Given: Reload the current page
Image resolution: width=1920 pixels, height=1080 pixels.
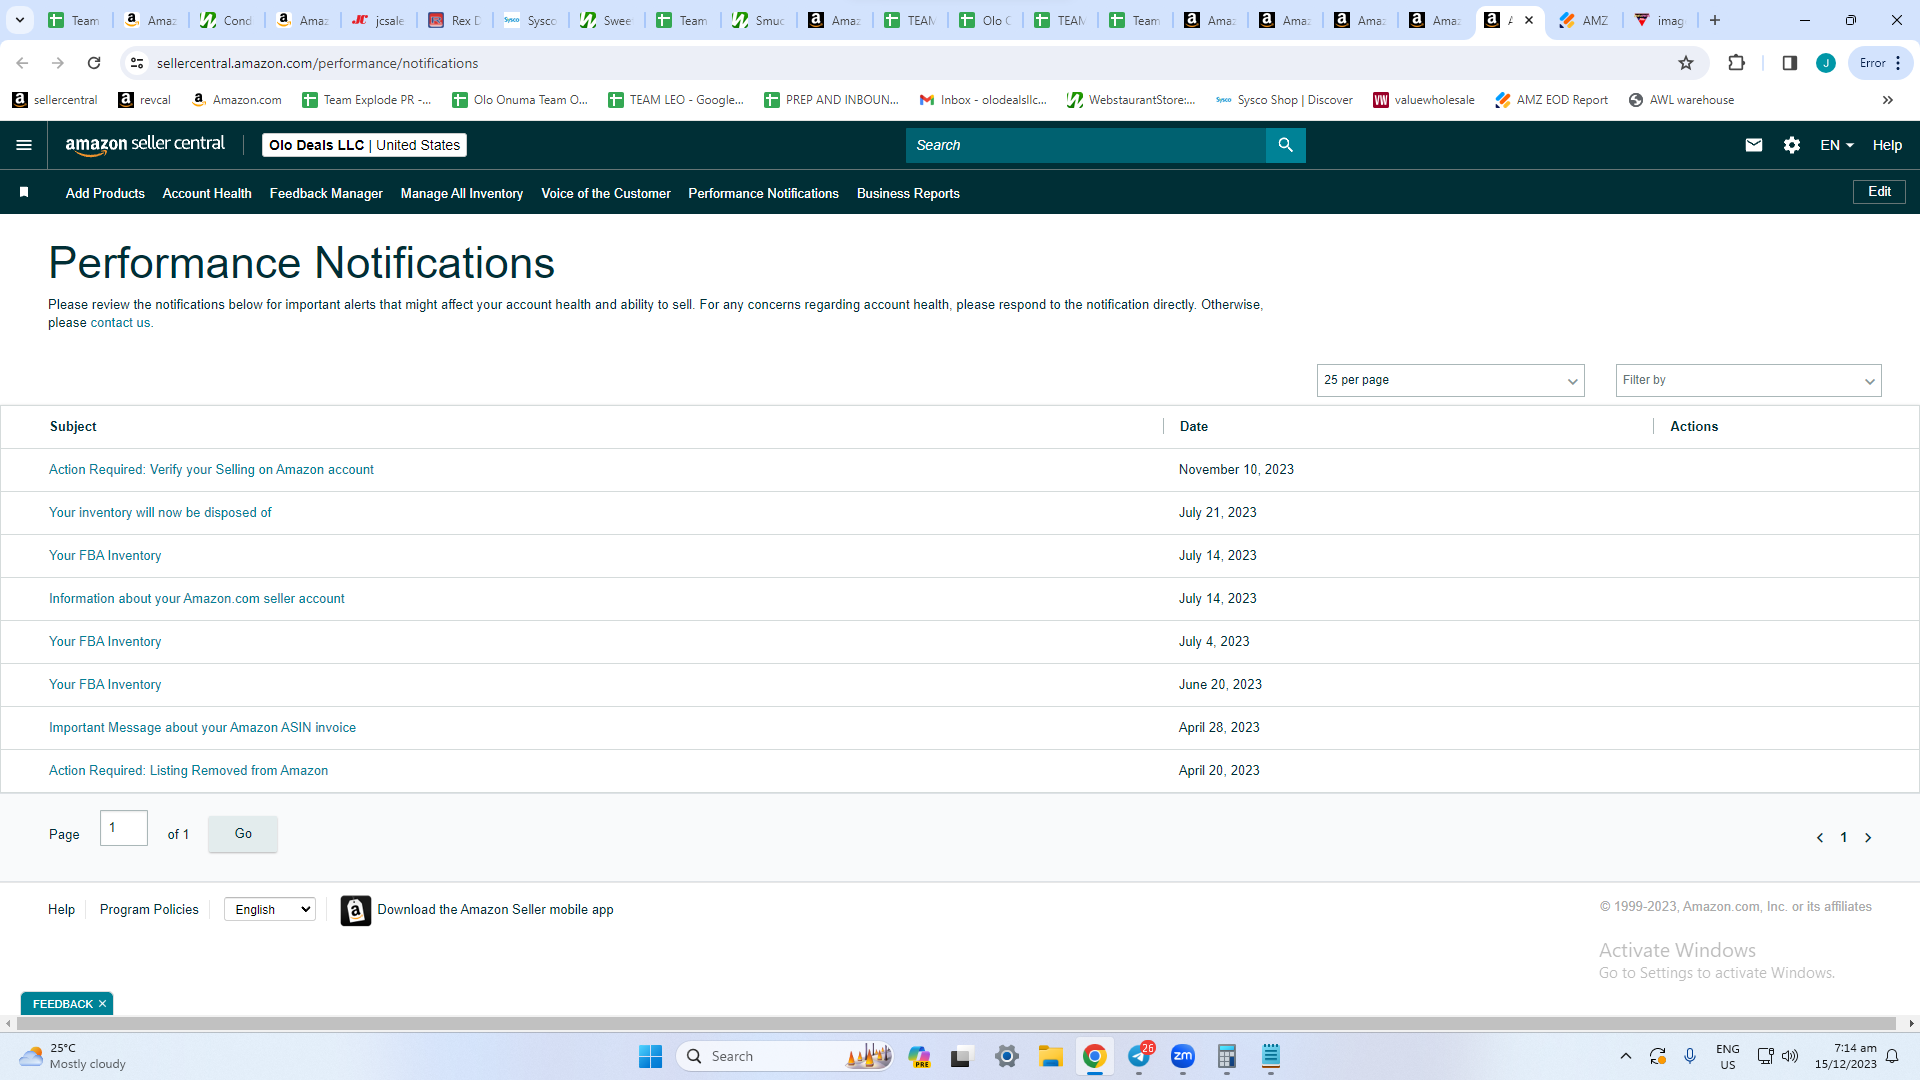Looking at the screenshot, I should (x=94, y=63).
